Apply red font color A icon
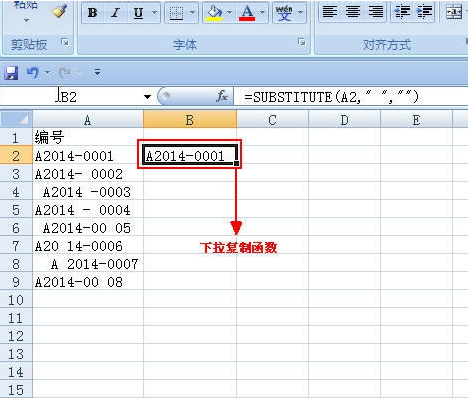 [x=247, y=13]
